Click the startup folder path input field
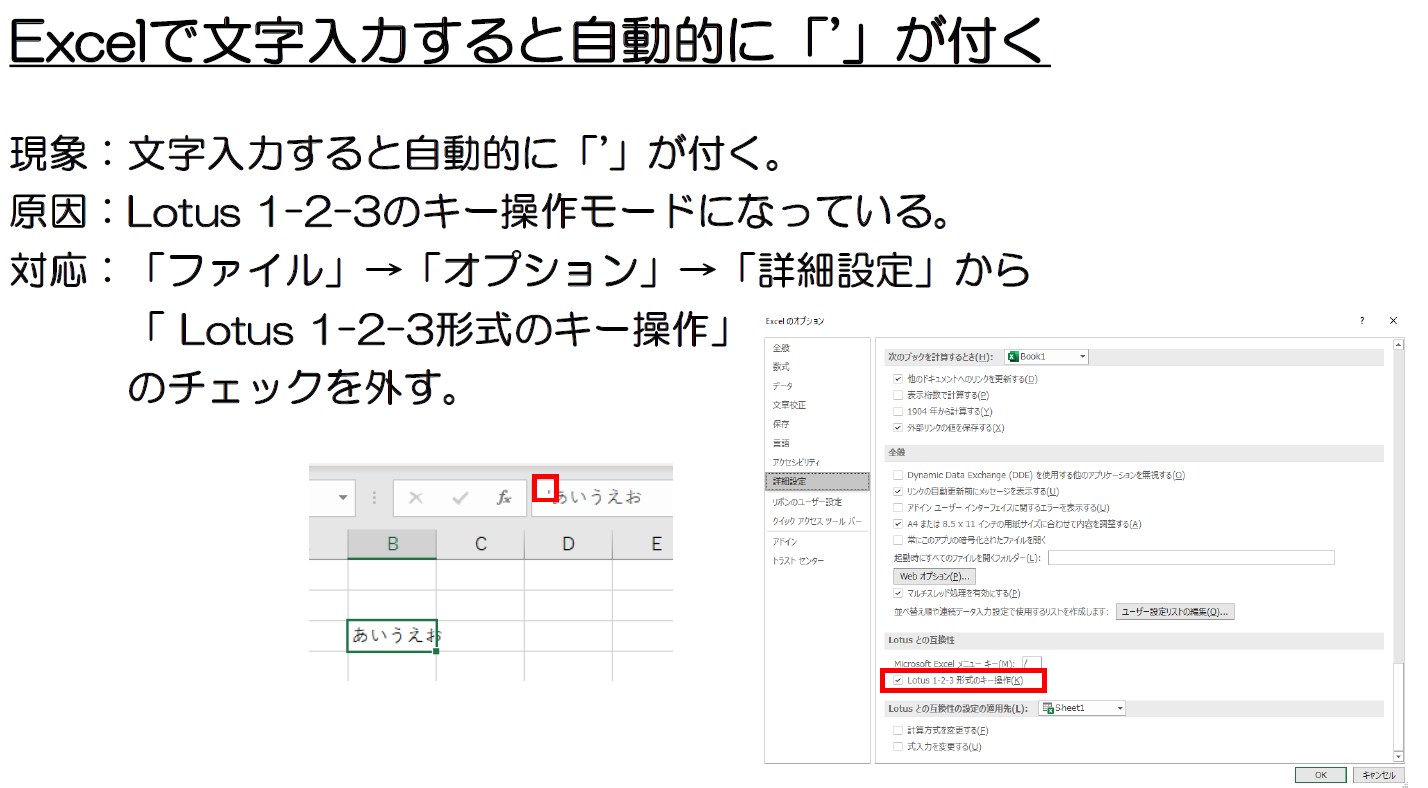The image size is (1428, 788). pos(1191,557)
